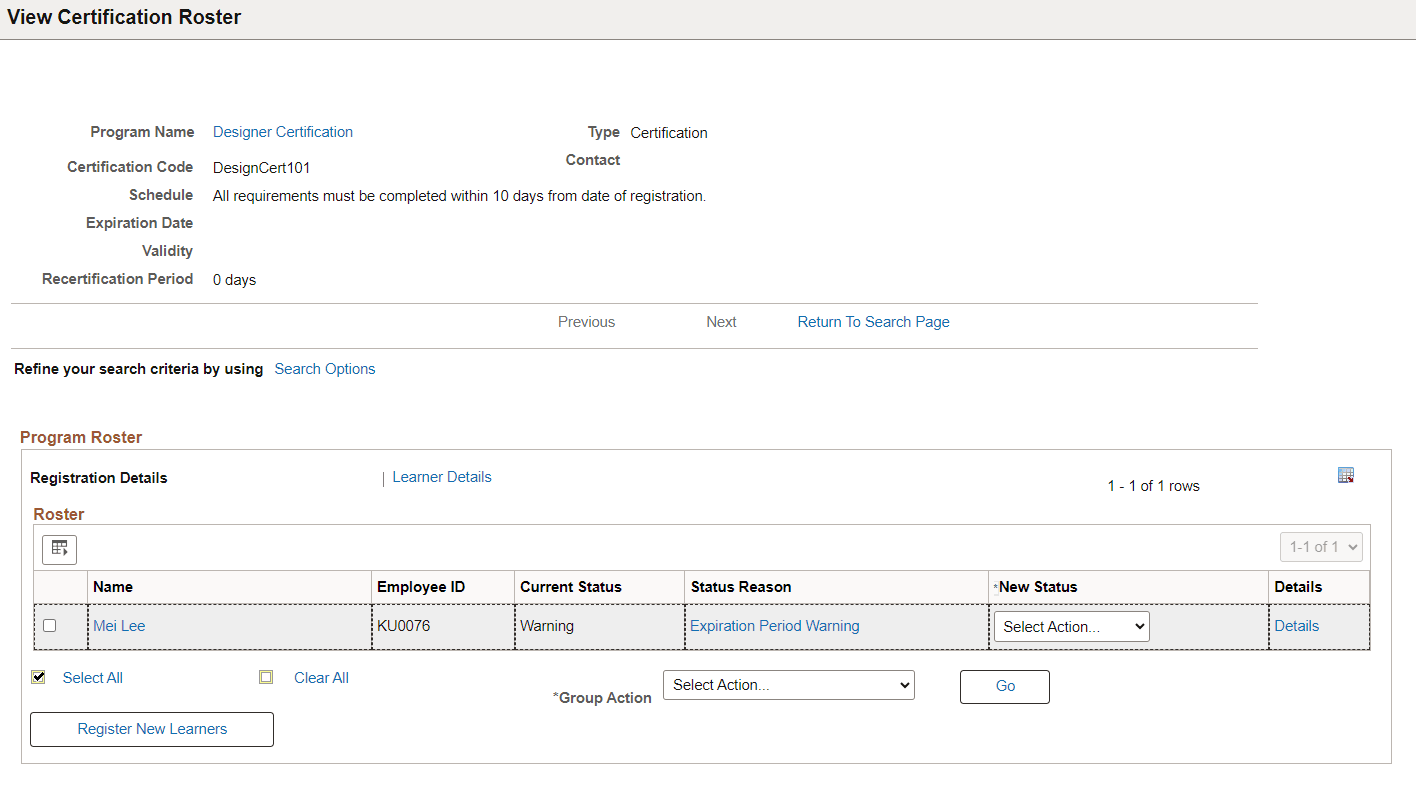The height and width of the screenshot is (785, 1416).
Task: Click the Register New Learners button
Action: (152, 729)
